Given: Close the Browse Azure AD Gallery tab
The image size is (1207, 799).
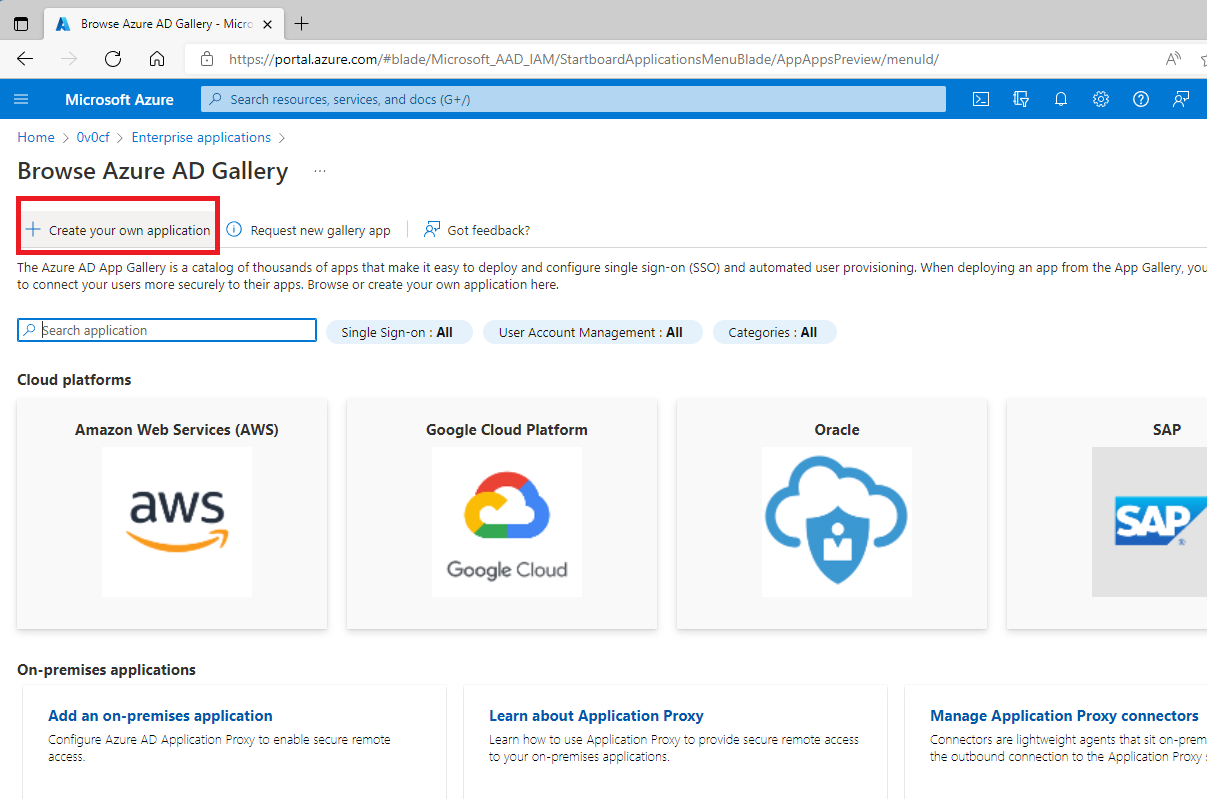Looking at the screenshot, I should point(267,23).
